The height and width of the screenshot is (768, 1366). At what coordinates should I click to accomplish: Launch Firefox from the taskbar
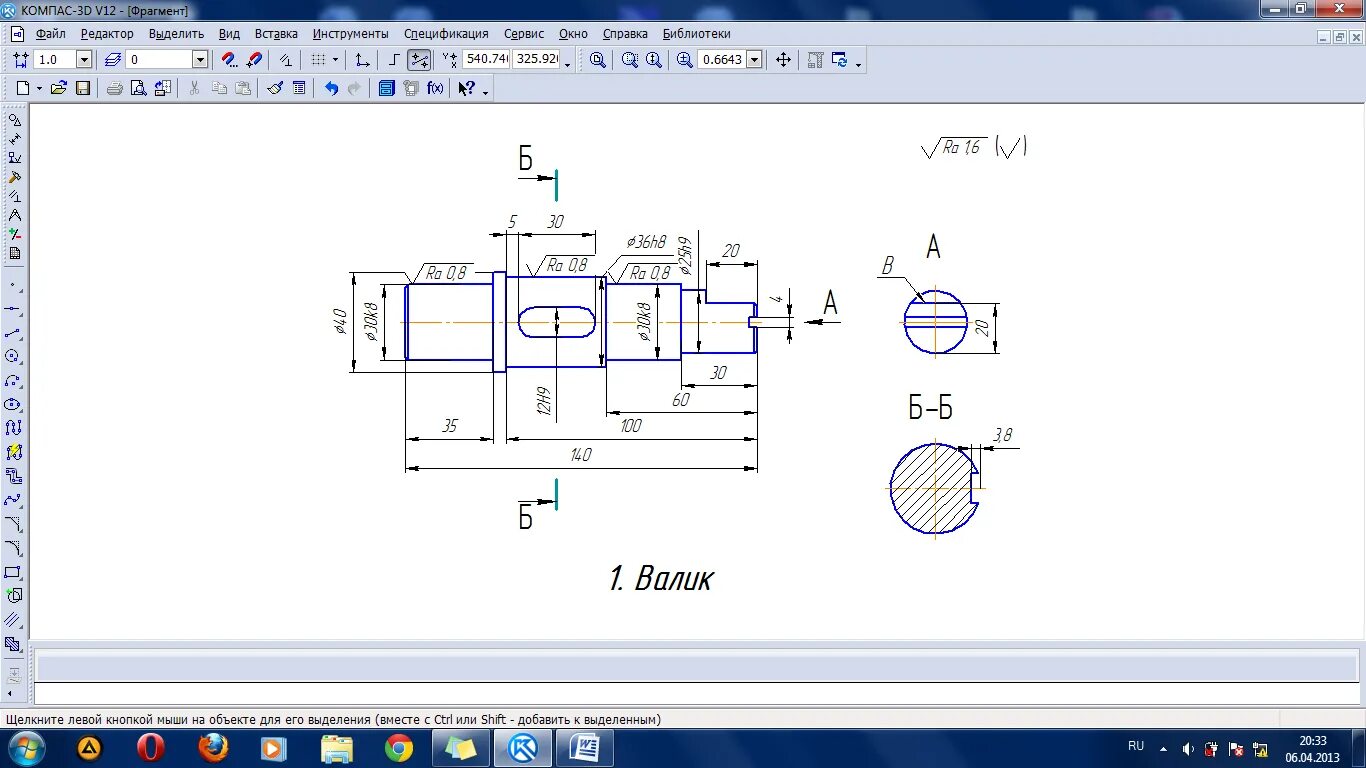tap(213, 748)
